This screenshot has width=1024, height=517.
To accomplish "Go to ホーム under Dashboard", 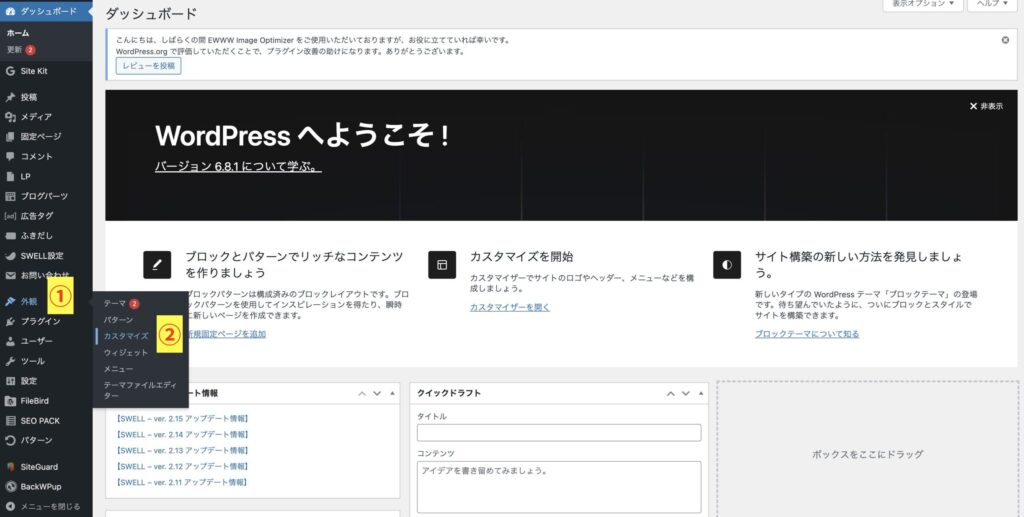I will (18, 33).
